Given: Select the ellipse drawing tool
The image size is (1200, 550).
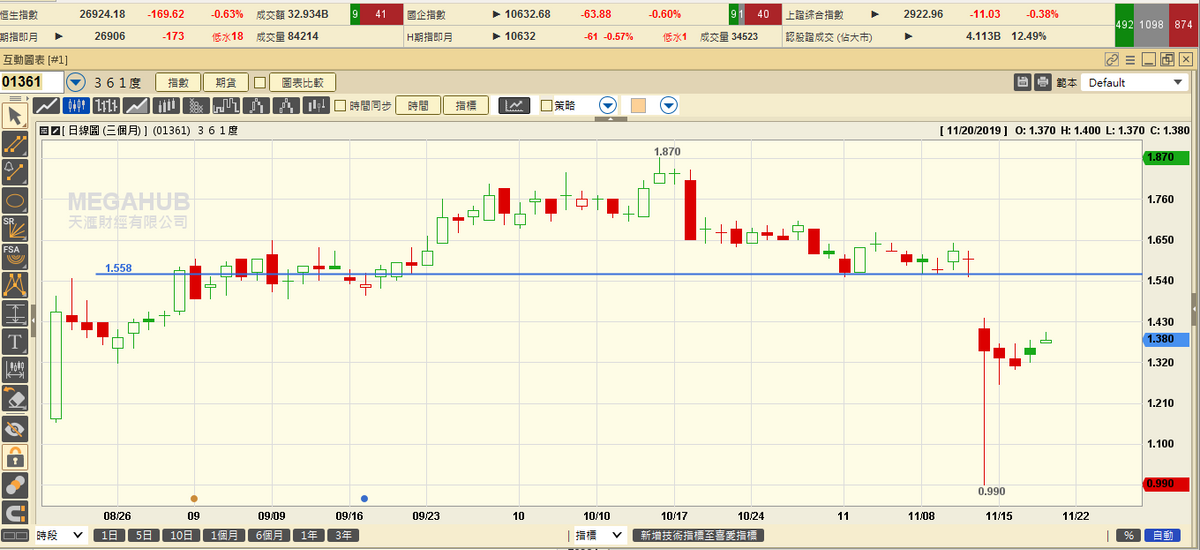Looking at the screenshot, I should click(15, 199).
